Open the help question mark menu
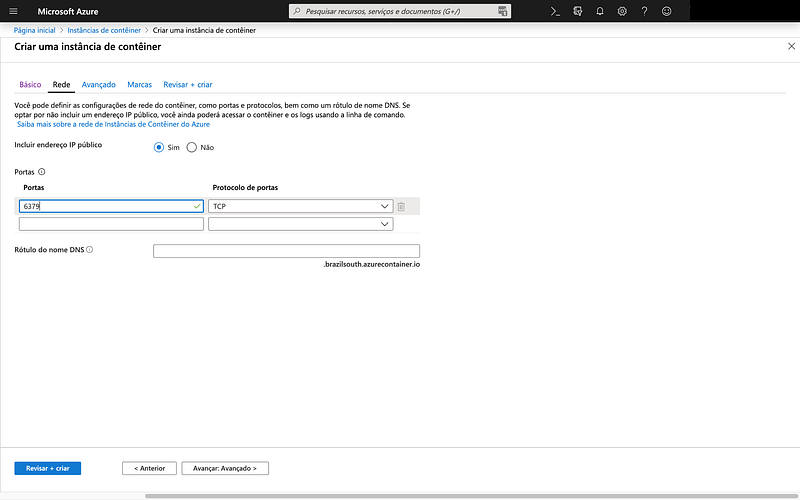Screen dimensions: 800x500 [x=644, y=11]
